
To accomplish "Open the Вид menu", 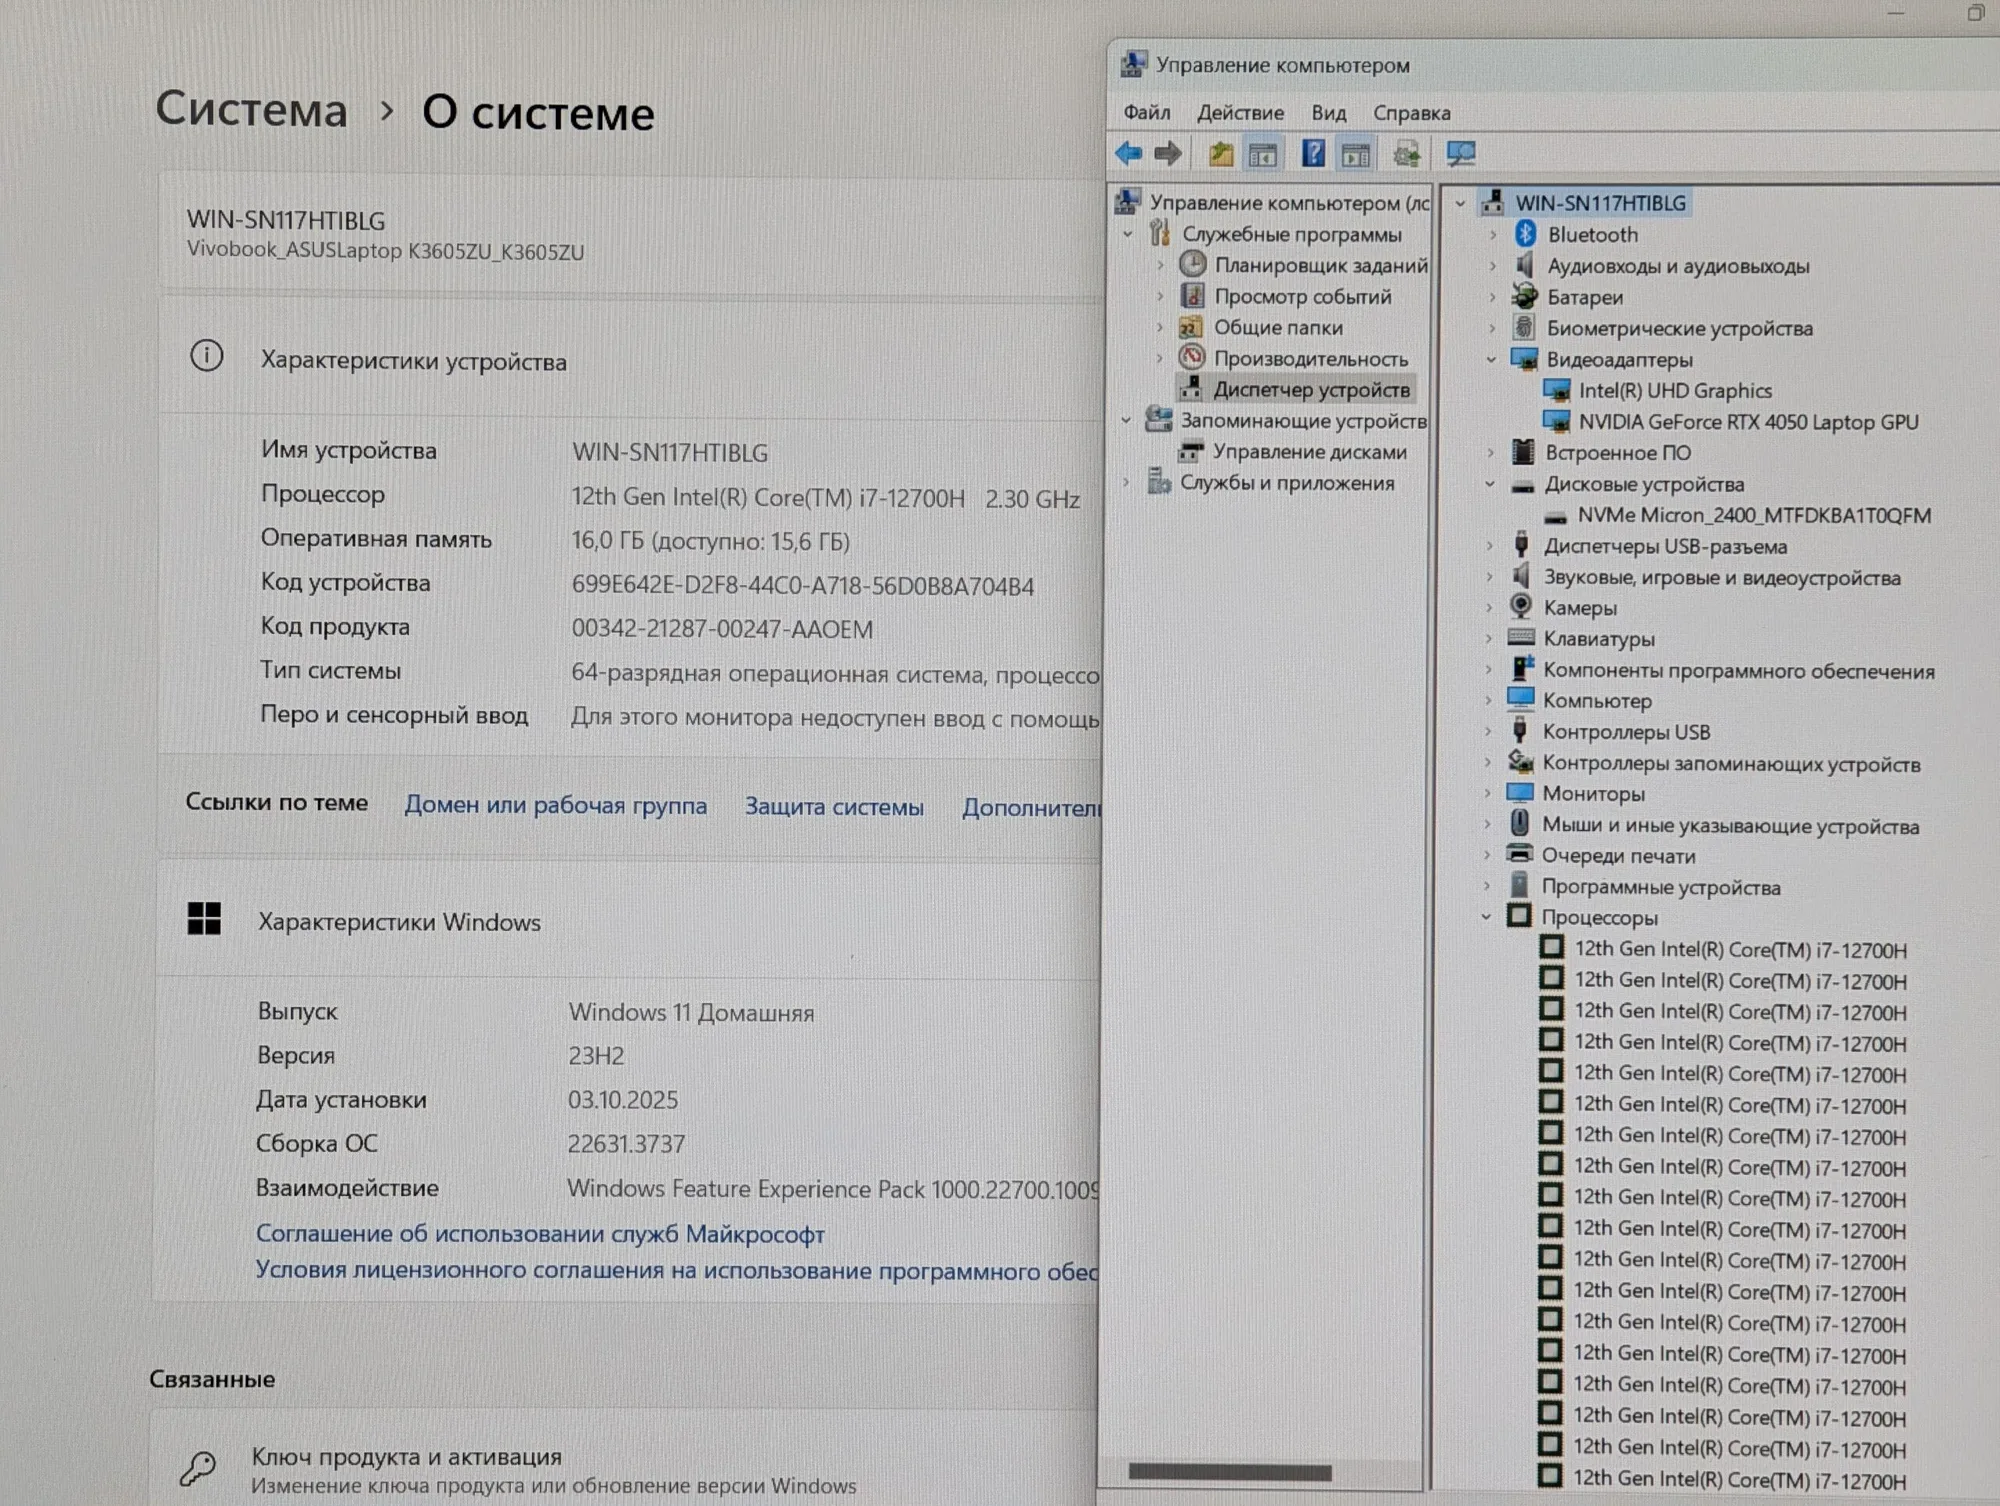I will (1328, 113).
